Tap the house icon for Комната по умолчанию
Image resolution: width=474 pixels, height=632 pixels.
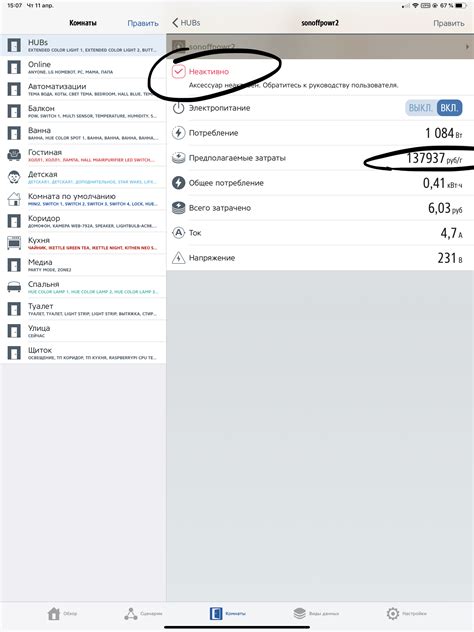pos(14,199)
